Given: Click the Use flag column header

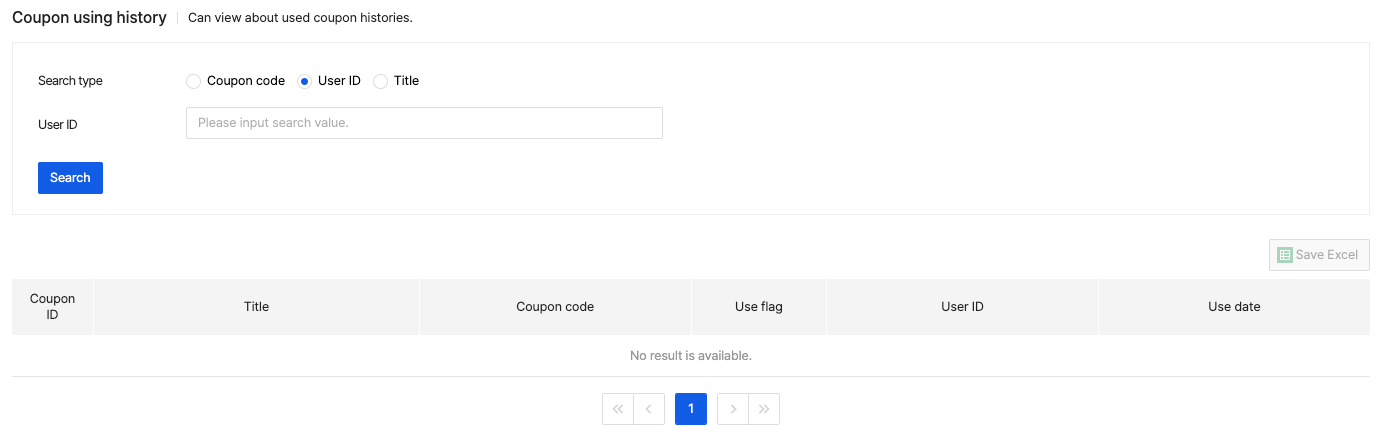Looking at the screenshot, I should click(x=759, y=307).
